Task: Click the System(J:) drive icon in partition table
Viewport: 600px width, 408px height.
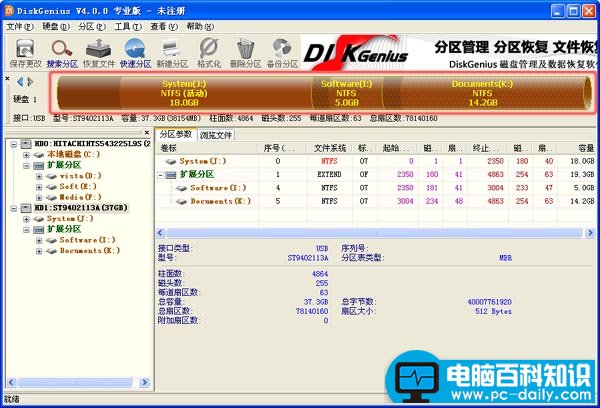Action: click(x=171, y=162)
